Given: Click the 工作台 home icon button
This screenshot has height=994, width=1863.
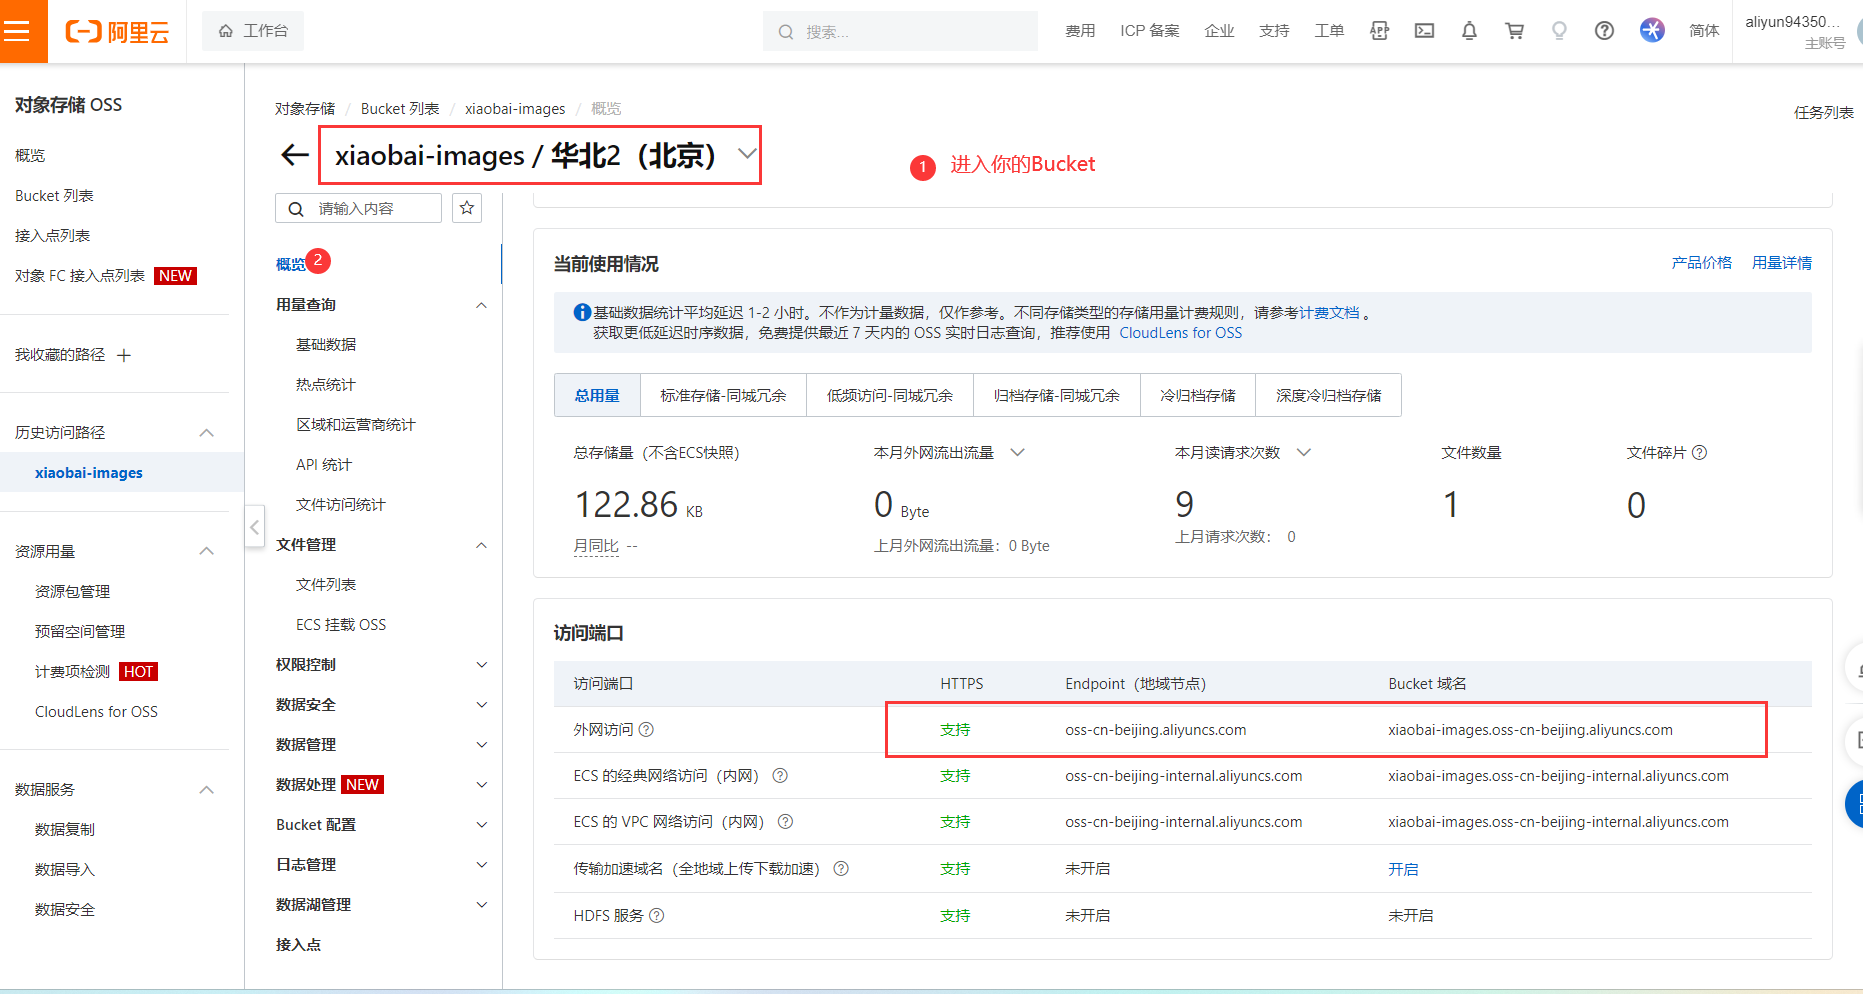Looking at the screenshot, I should click(x=253, y=31).
